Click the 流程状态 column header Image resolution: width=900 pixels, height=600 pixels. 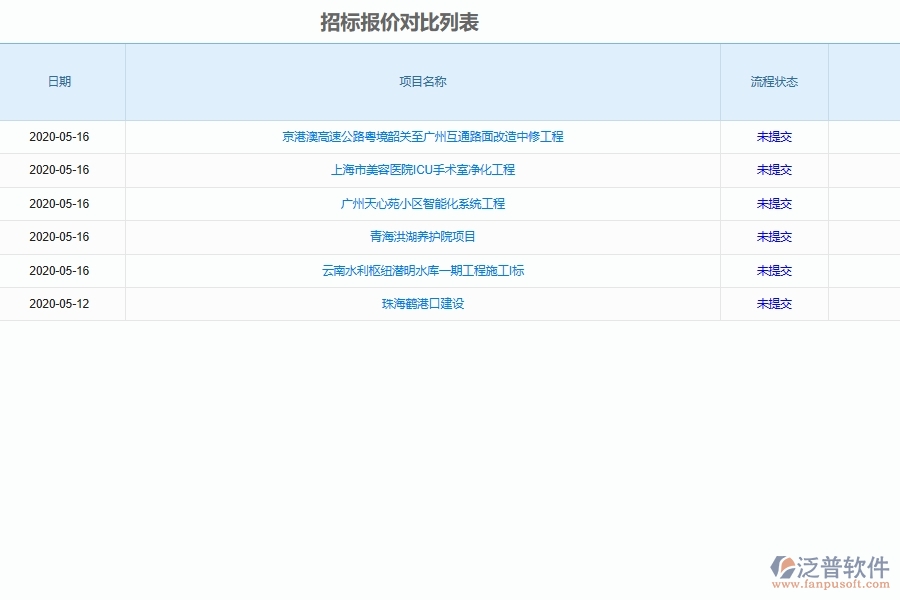[775, 82]
